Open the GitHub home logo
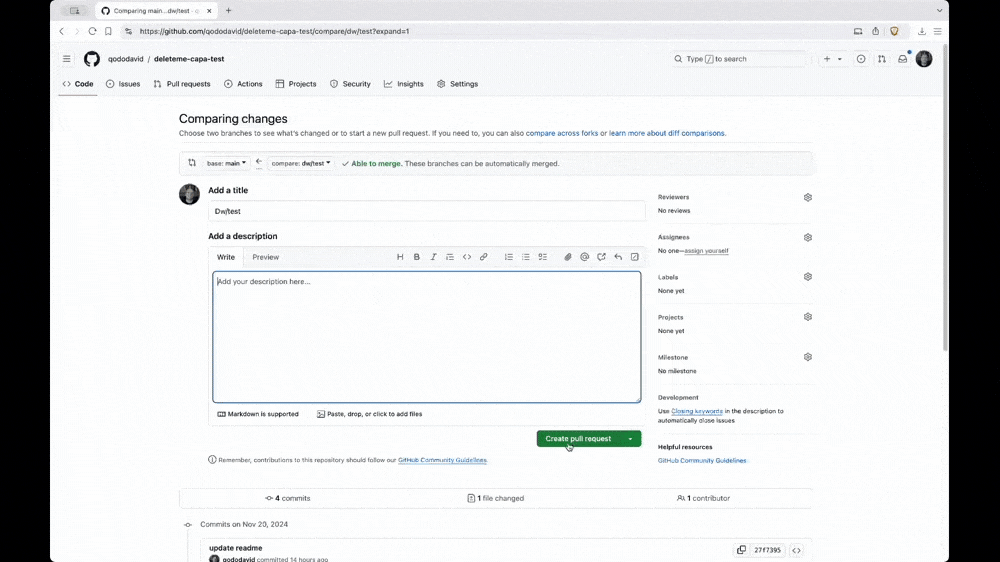This screenshot has width=1000, height=562. pyautogui.click(x=92, y=59)
